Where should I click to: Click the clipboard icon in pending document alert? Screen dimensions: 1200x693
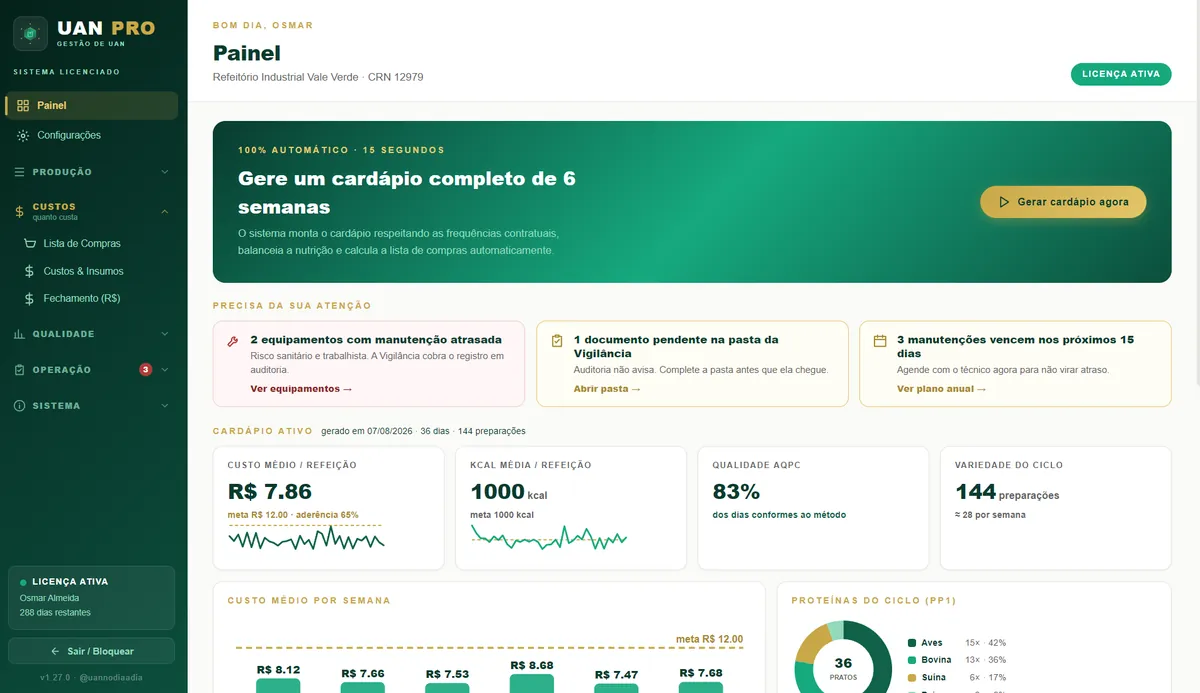pyautogui.click(x=557, y=341)
